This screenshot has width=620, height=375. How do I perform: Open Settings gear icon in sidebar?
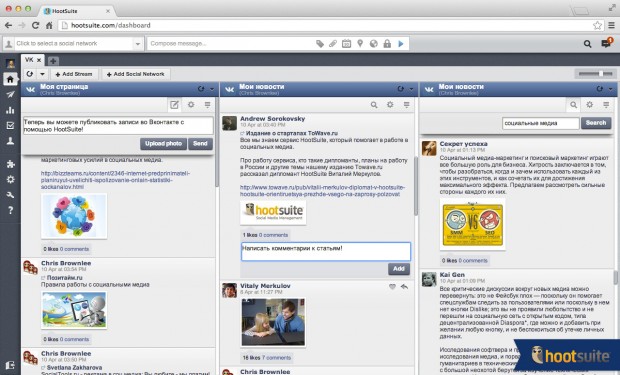click(x=10, y=179)
